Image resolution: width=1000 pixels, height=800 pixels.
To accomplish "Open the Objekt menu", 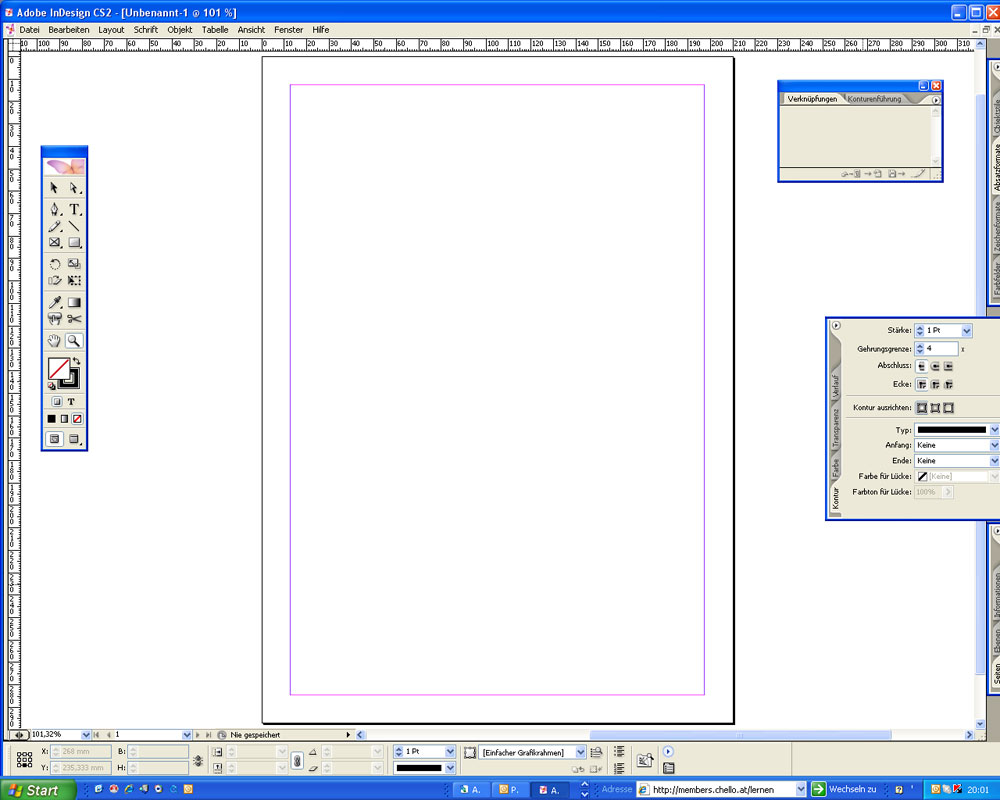I will pyautogui.click(x=180, y=30).
